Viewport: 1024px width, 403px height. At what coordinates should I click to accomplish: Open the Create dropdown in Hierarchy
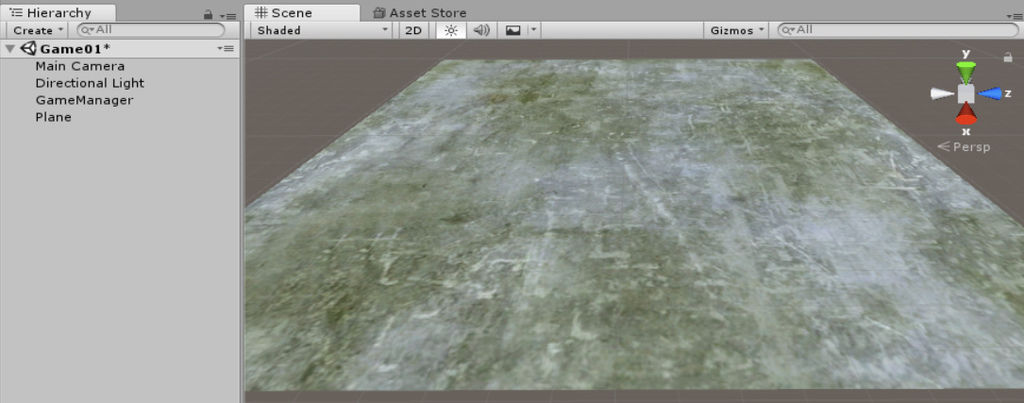click(39, 30)
